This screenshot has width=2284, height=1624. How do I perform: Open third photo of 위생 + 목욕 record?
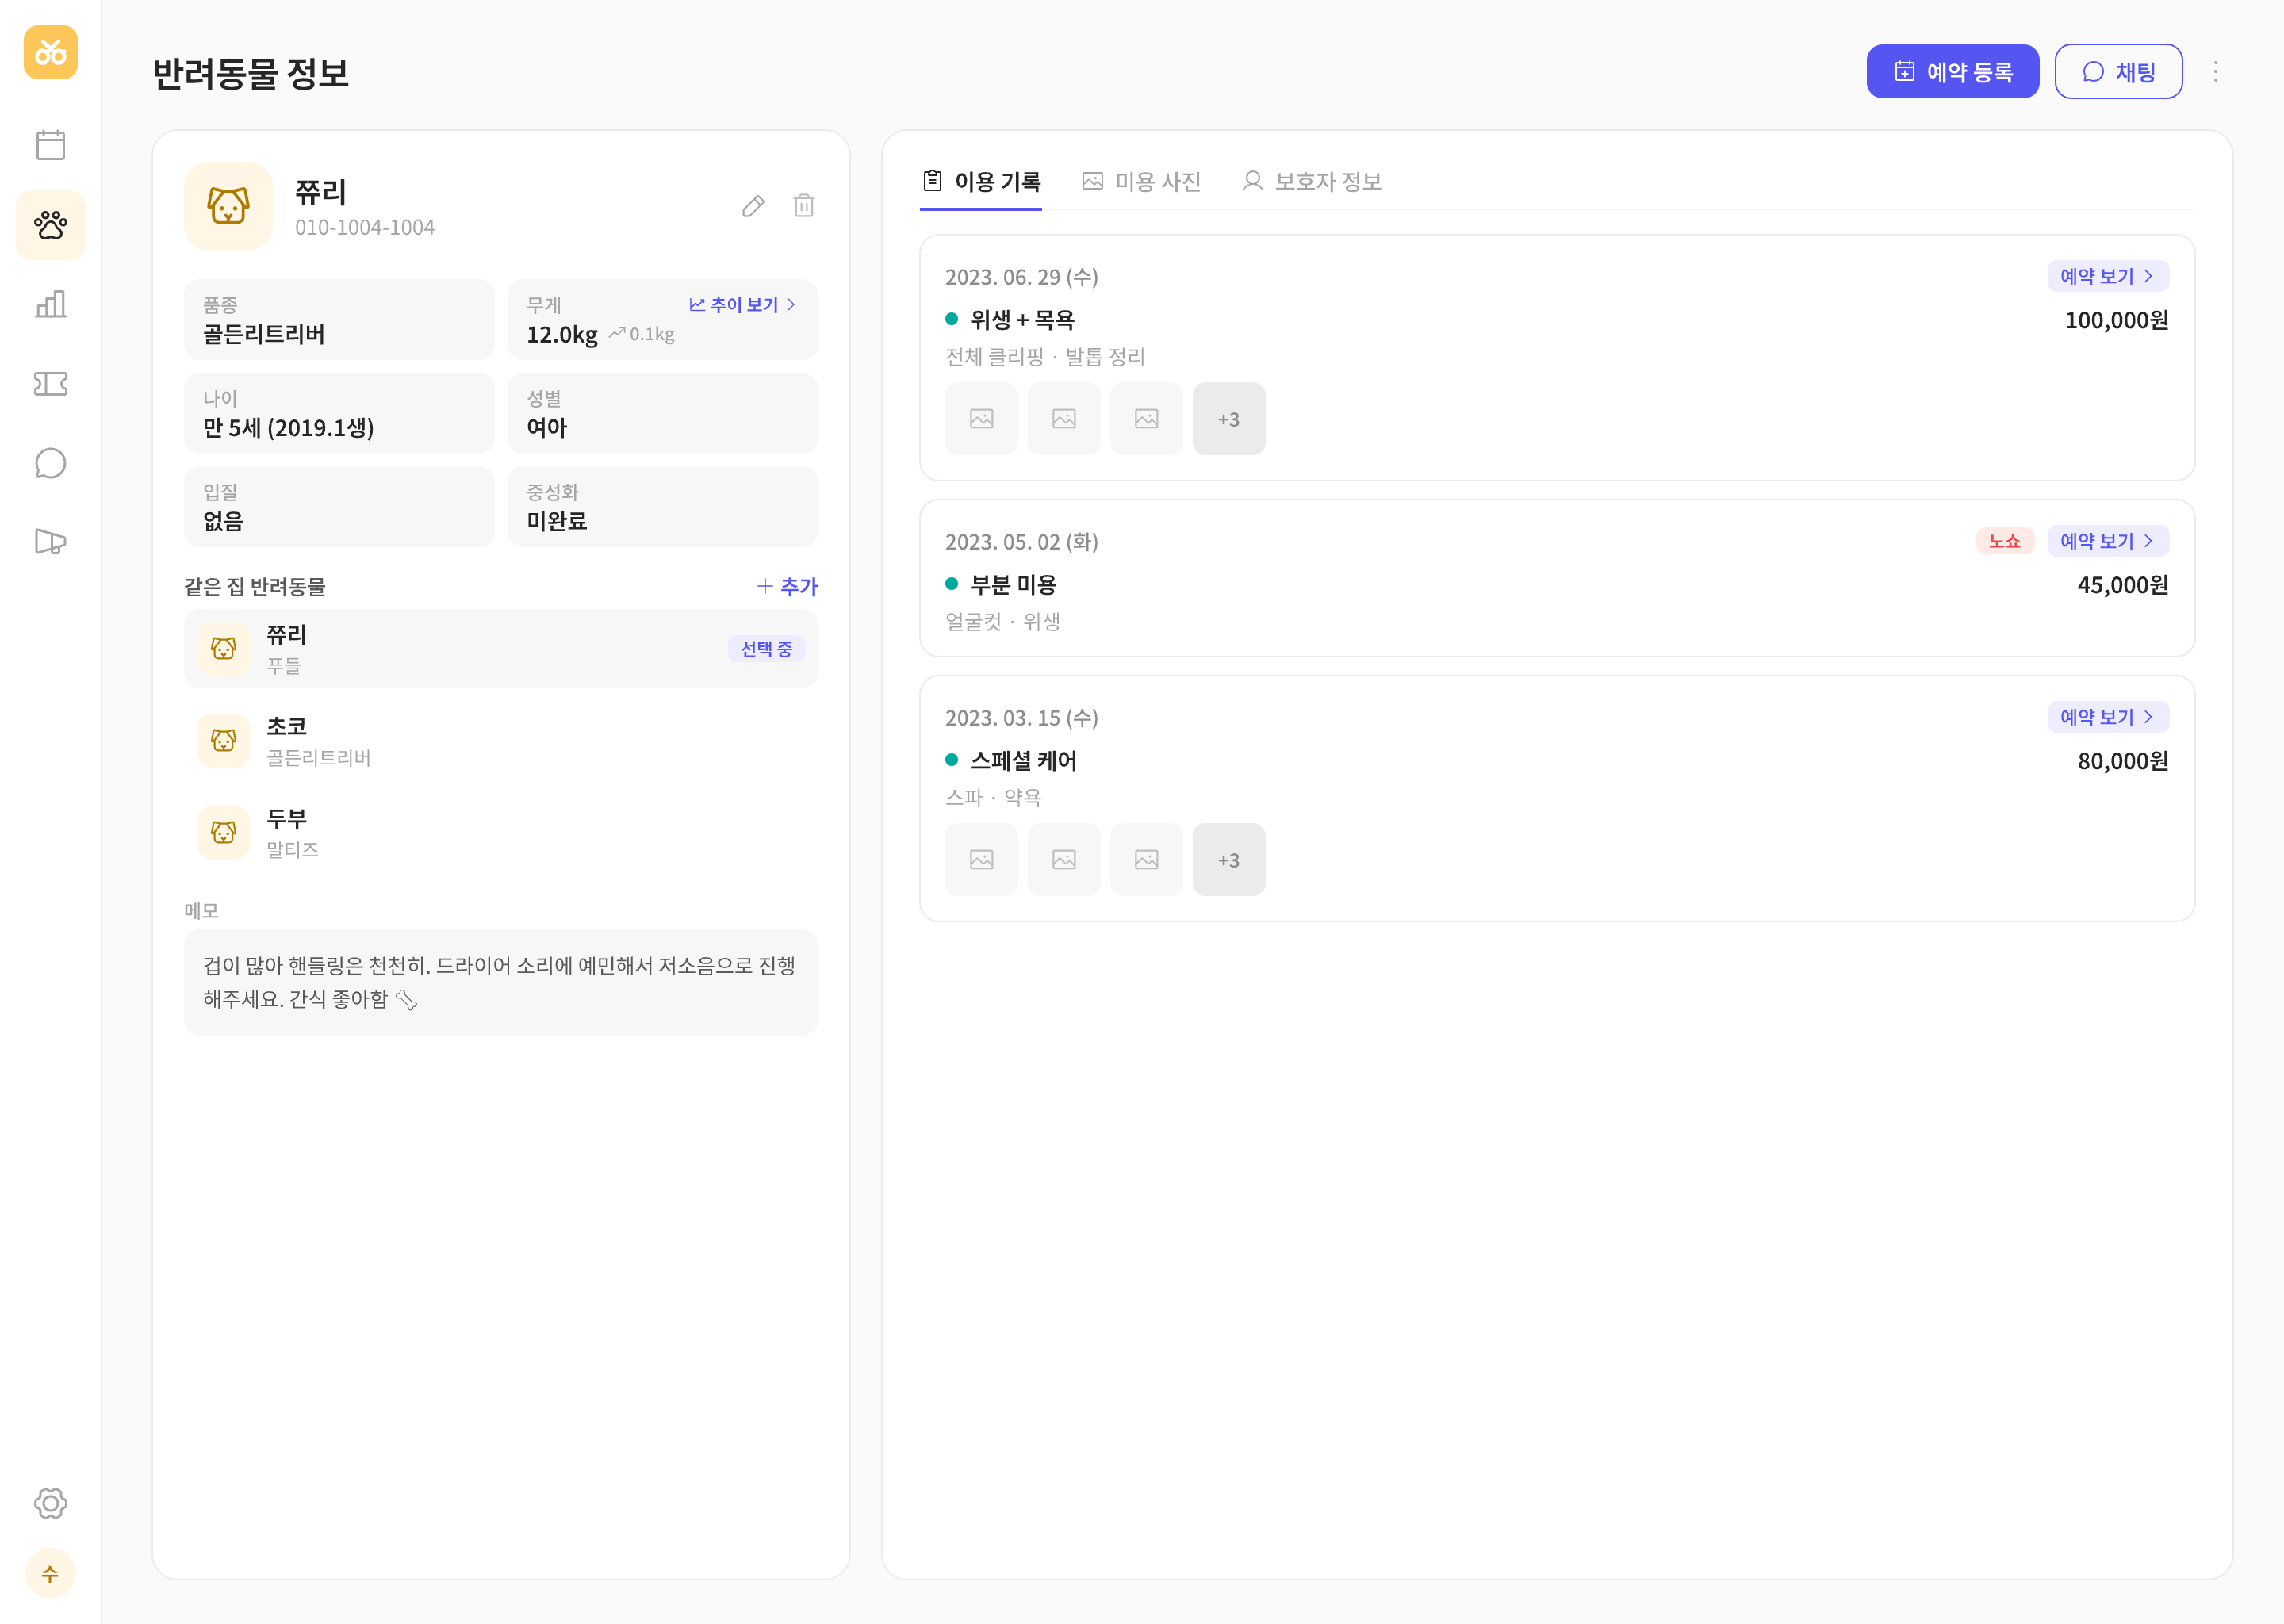pyautogui.click(x=1146, y=419)
